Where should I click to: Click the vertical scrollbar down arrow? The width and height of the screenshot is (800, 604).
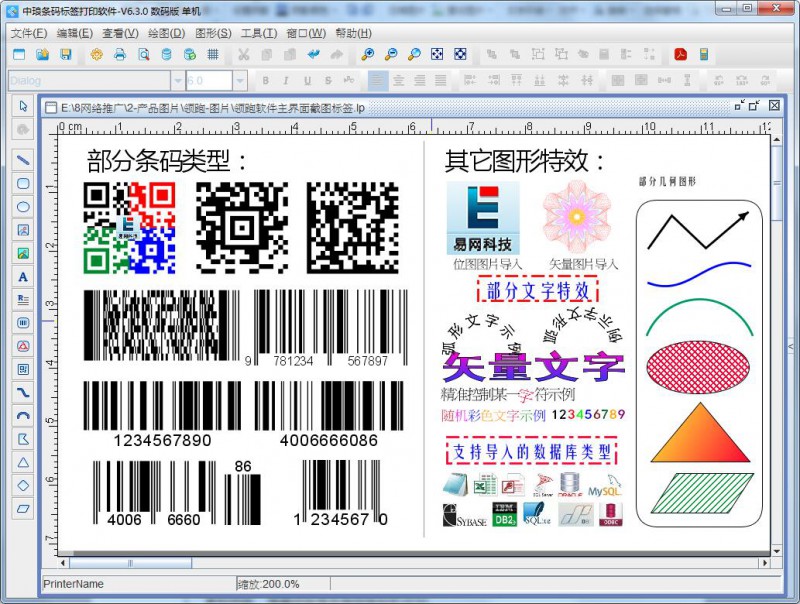pyautogui.click(x=777, y=551)
